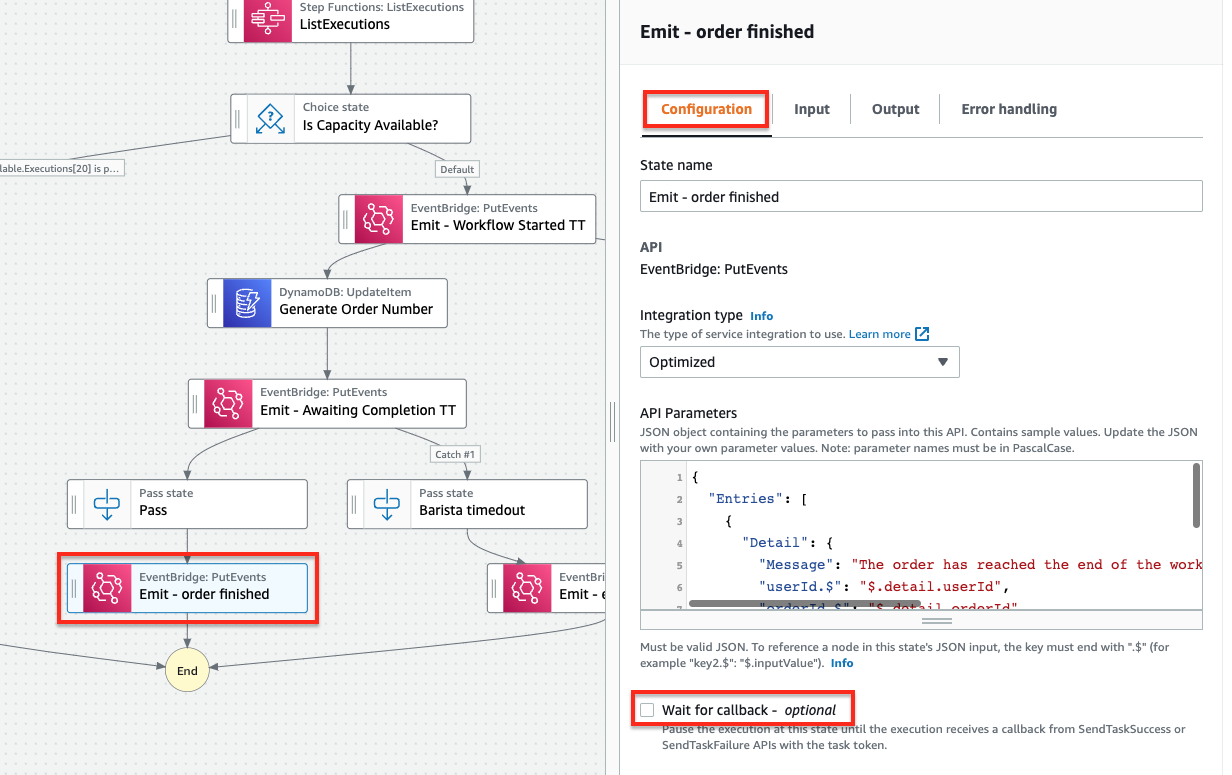Viewport: 1232px width, 775px height.
Task: Click the Default branch label
Action: 457,169
